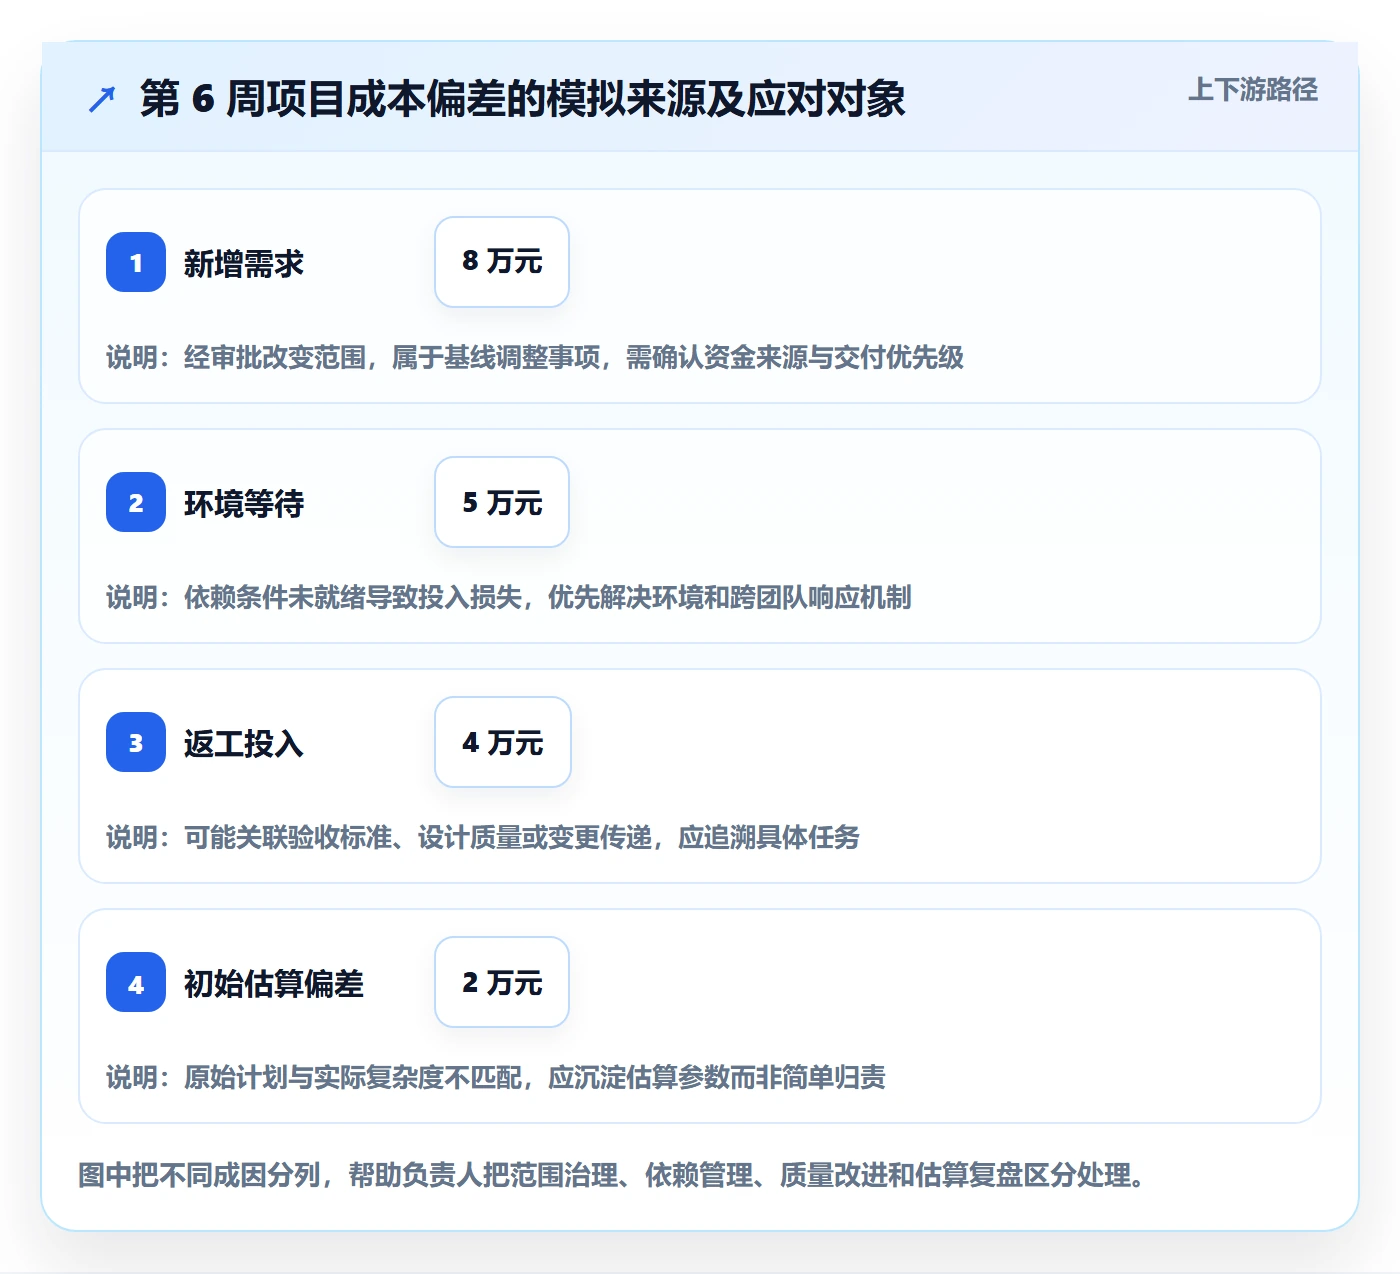Click number badge 2 for 环境等待

point(136,502)
